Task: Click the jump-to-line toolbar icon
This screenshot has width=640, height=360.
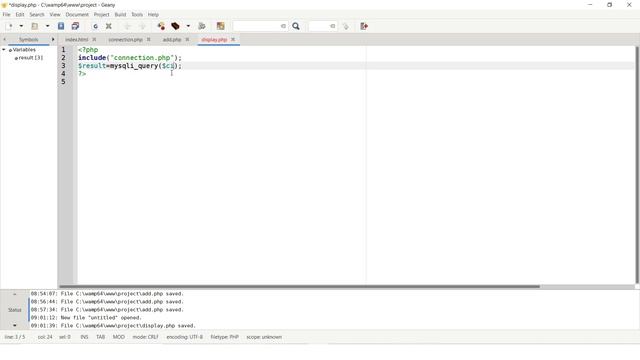Action: point(346,26)
